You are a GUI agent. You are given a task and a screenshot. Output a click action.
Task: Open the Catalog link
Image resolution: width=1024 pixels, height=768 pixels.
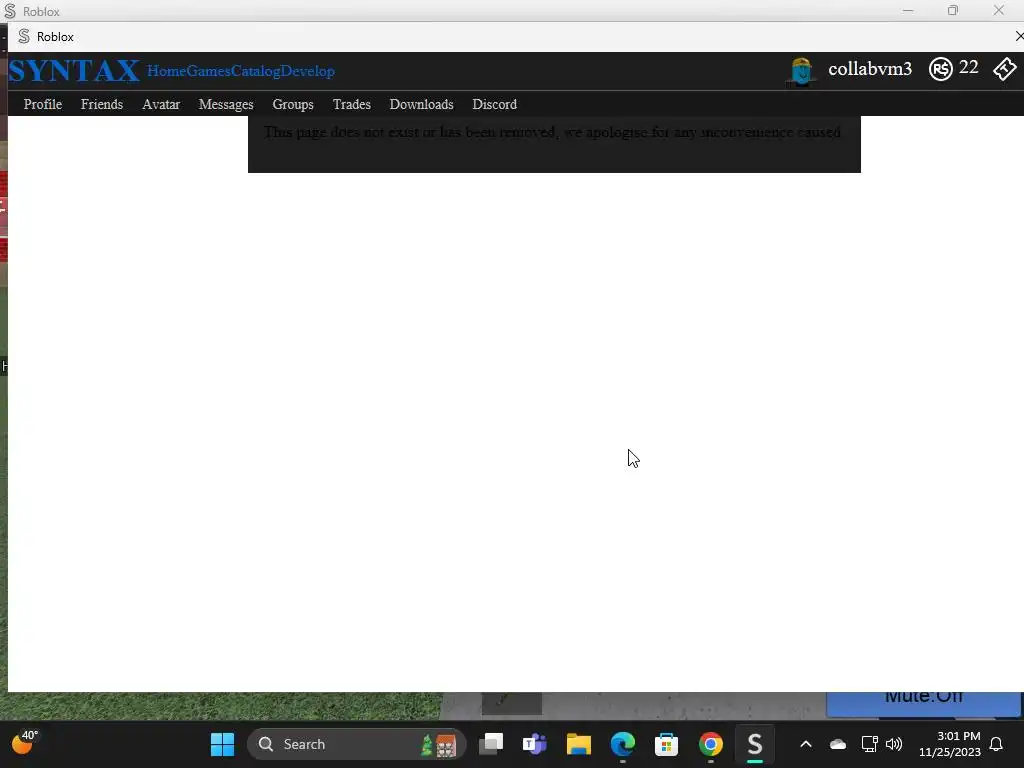point(255,71)
